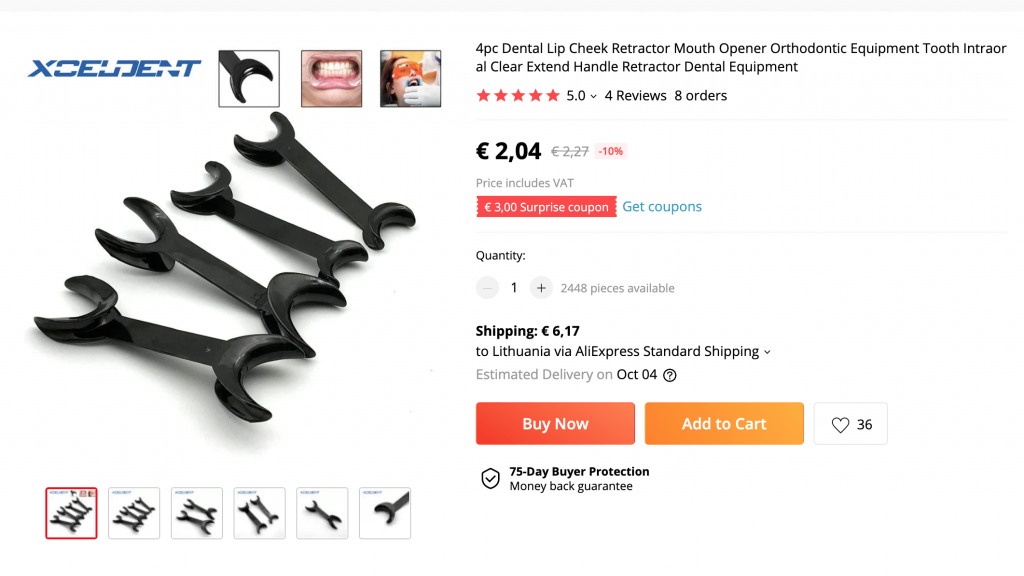Click the Add to Cart button
The width and height of the screenshot is (1024, 576).
(x=724, y=424)
